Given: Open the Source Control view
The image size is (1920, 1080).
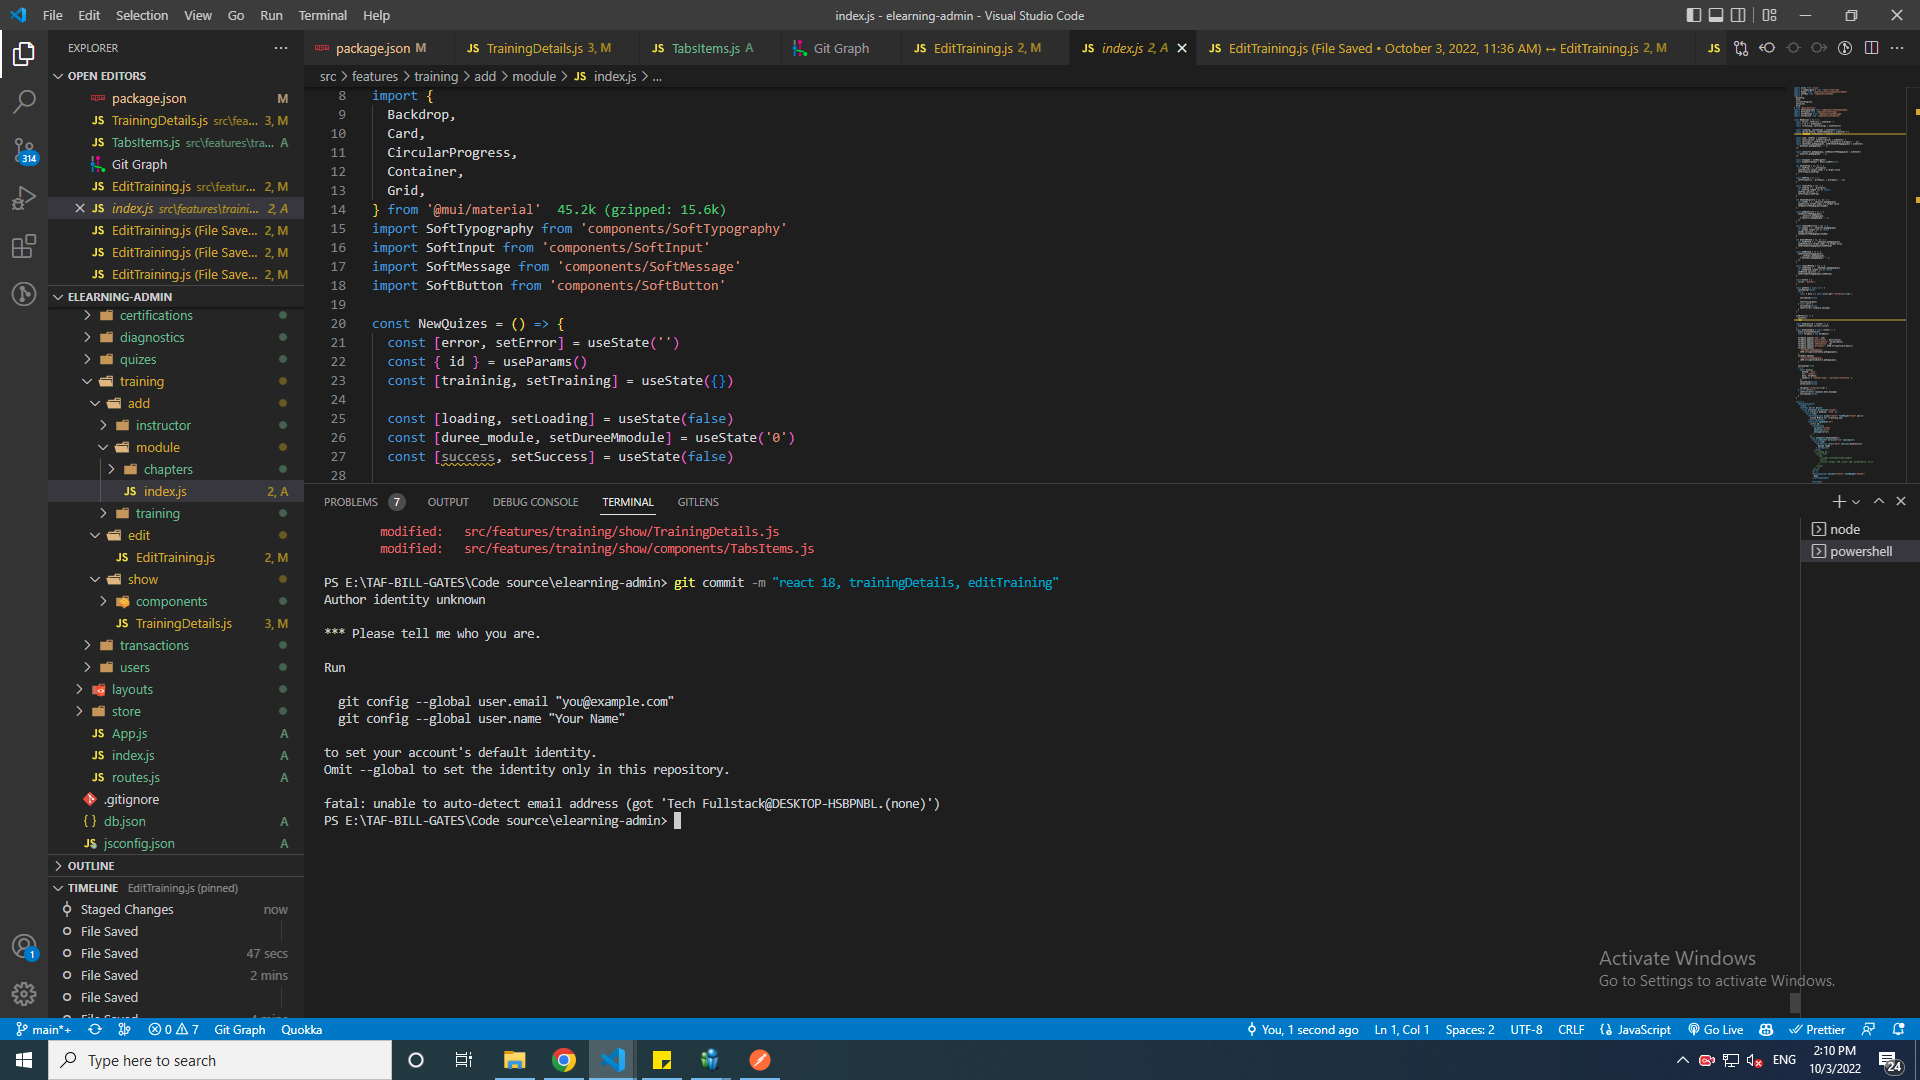Looking at the screenshot, I should pyautogui.click(x=24, y=150).
